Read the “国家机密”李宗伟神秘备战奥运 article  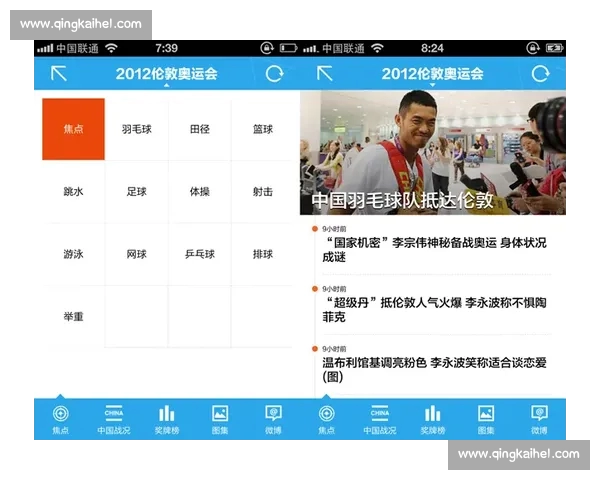pyautogui.click(x=434, y=249)
